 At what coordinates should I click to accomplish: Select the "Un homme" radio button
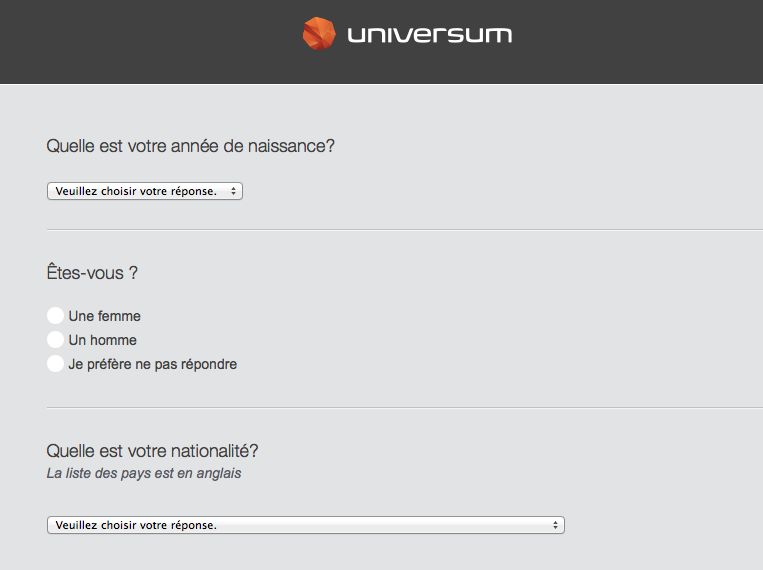point(55,339)
